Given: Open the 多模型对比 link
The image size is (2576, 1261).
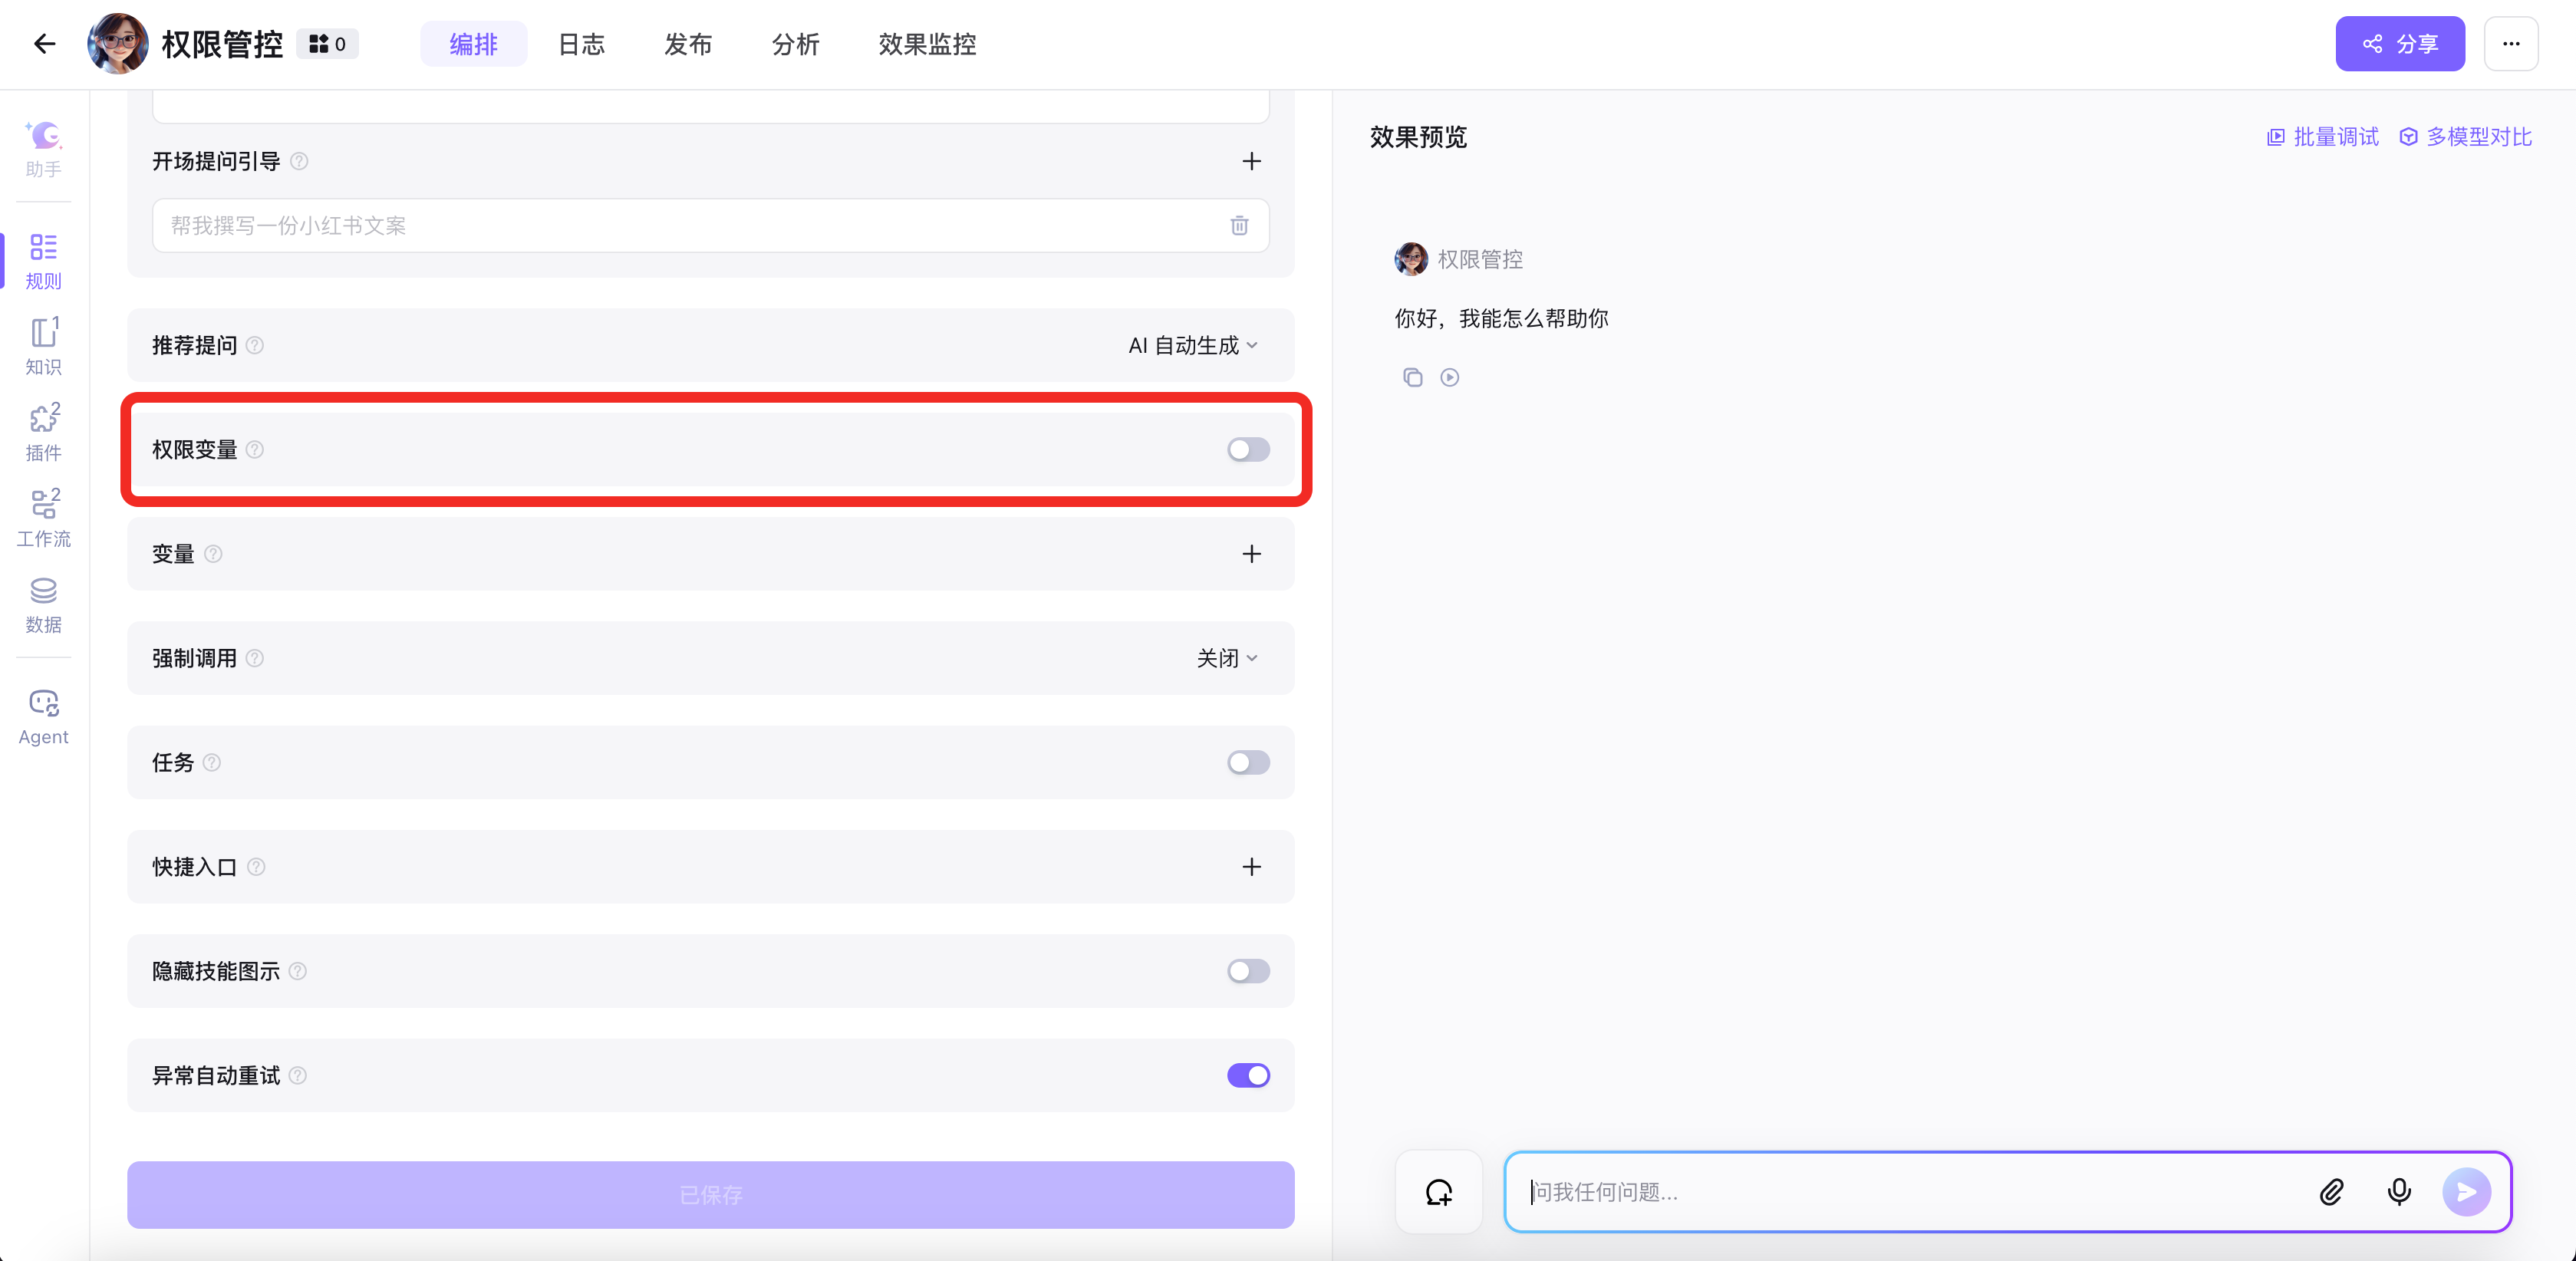Looking at the screenshot, I should pos(2466,137).
